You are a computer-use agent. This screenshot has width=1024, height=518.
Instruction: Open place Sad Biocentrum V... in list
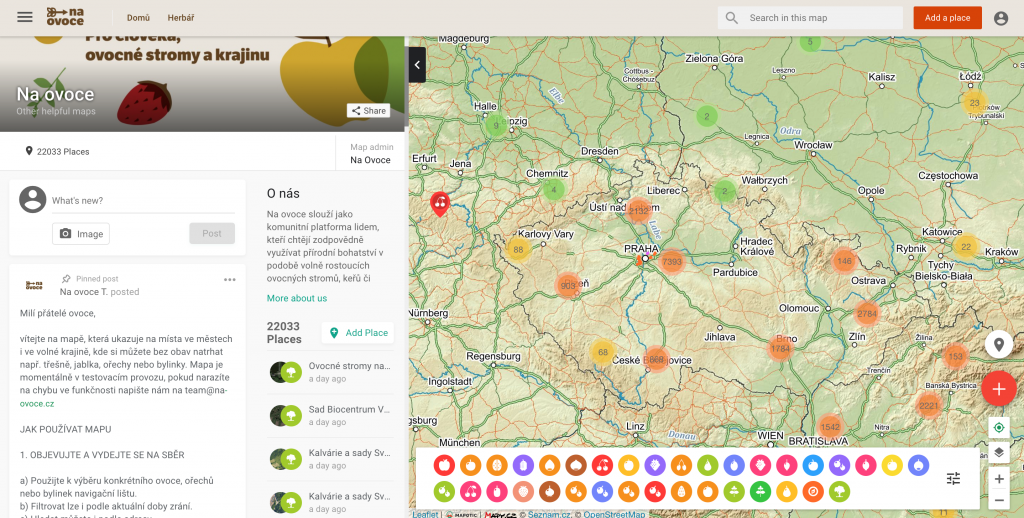[331, 415]
